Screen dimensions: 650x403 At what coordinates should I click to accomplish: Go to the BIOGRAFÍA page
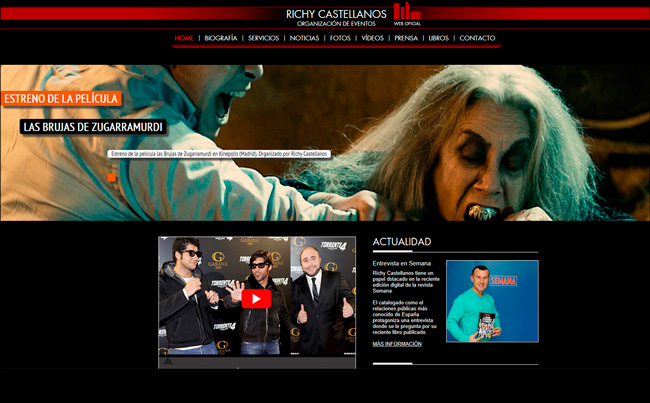[x=221, y=38]
